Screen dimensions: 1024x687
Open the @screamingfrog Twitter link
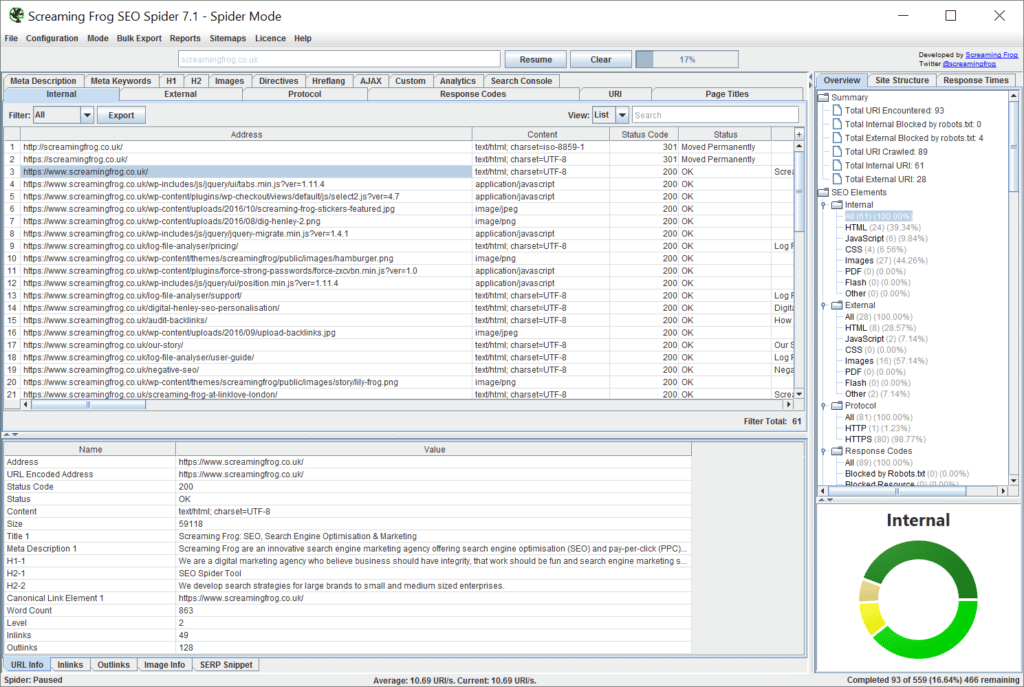coord(969,64)
